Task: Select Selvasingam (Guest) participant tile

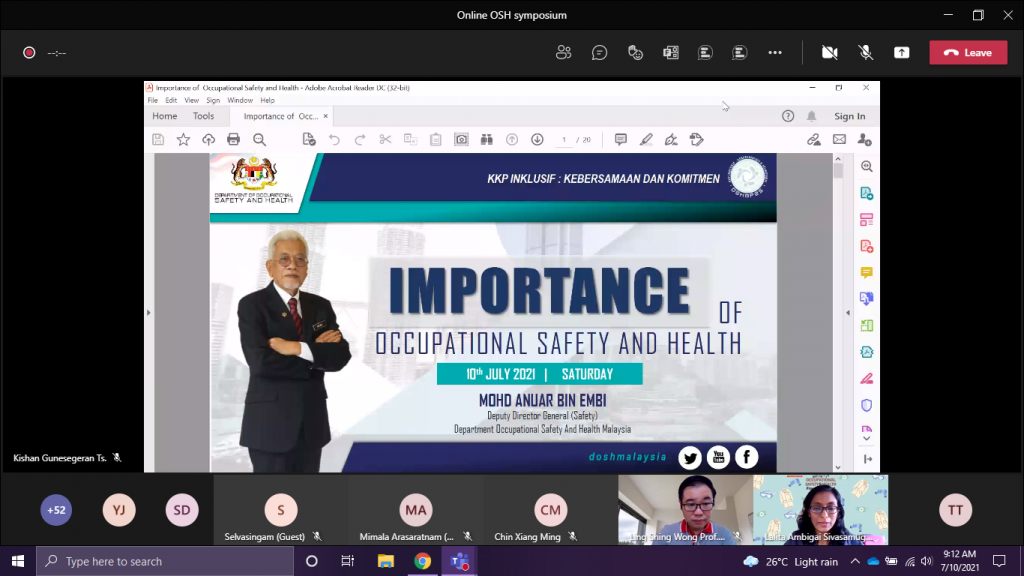Action: click(281, 510)
